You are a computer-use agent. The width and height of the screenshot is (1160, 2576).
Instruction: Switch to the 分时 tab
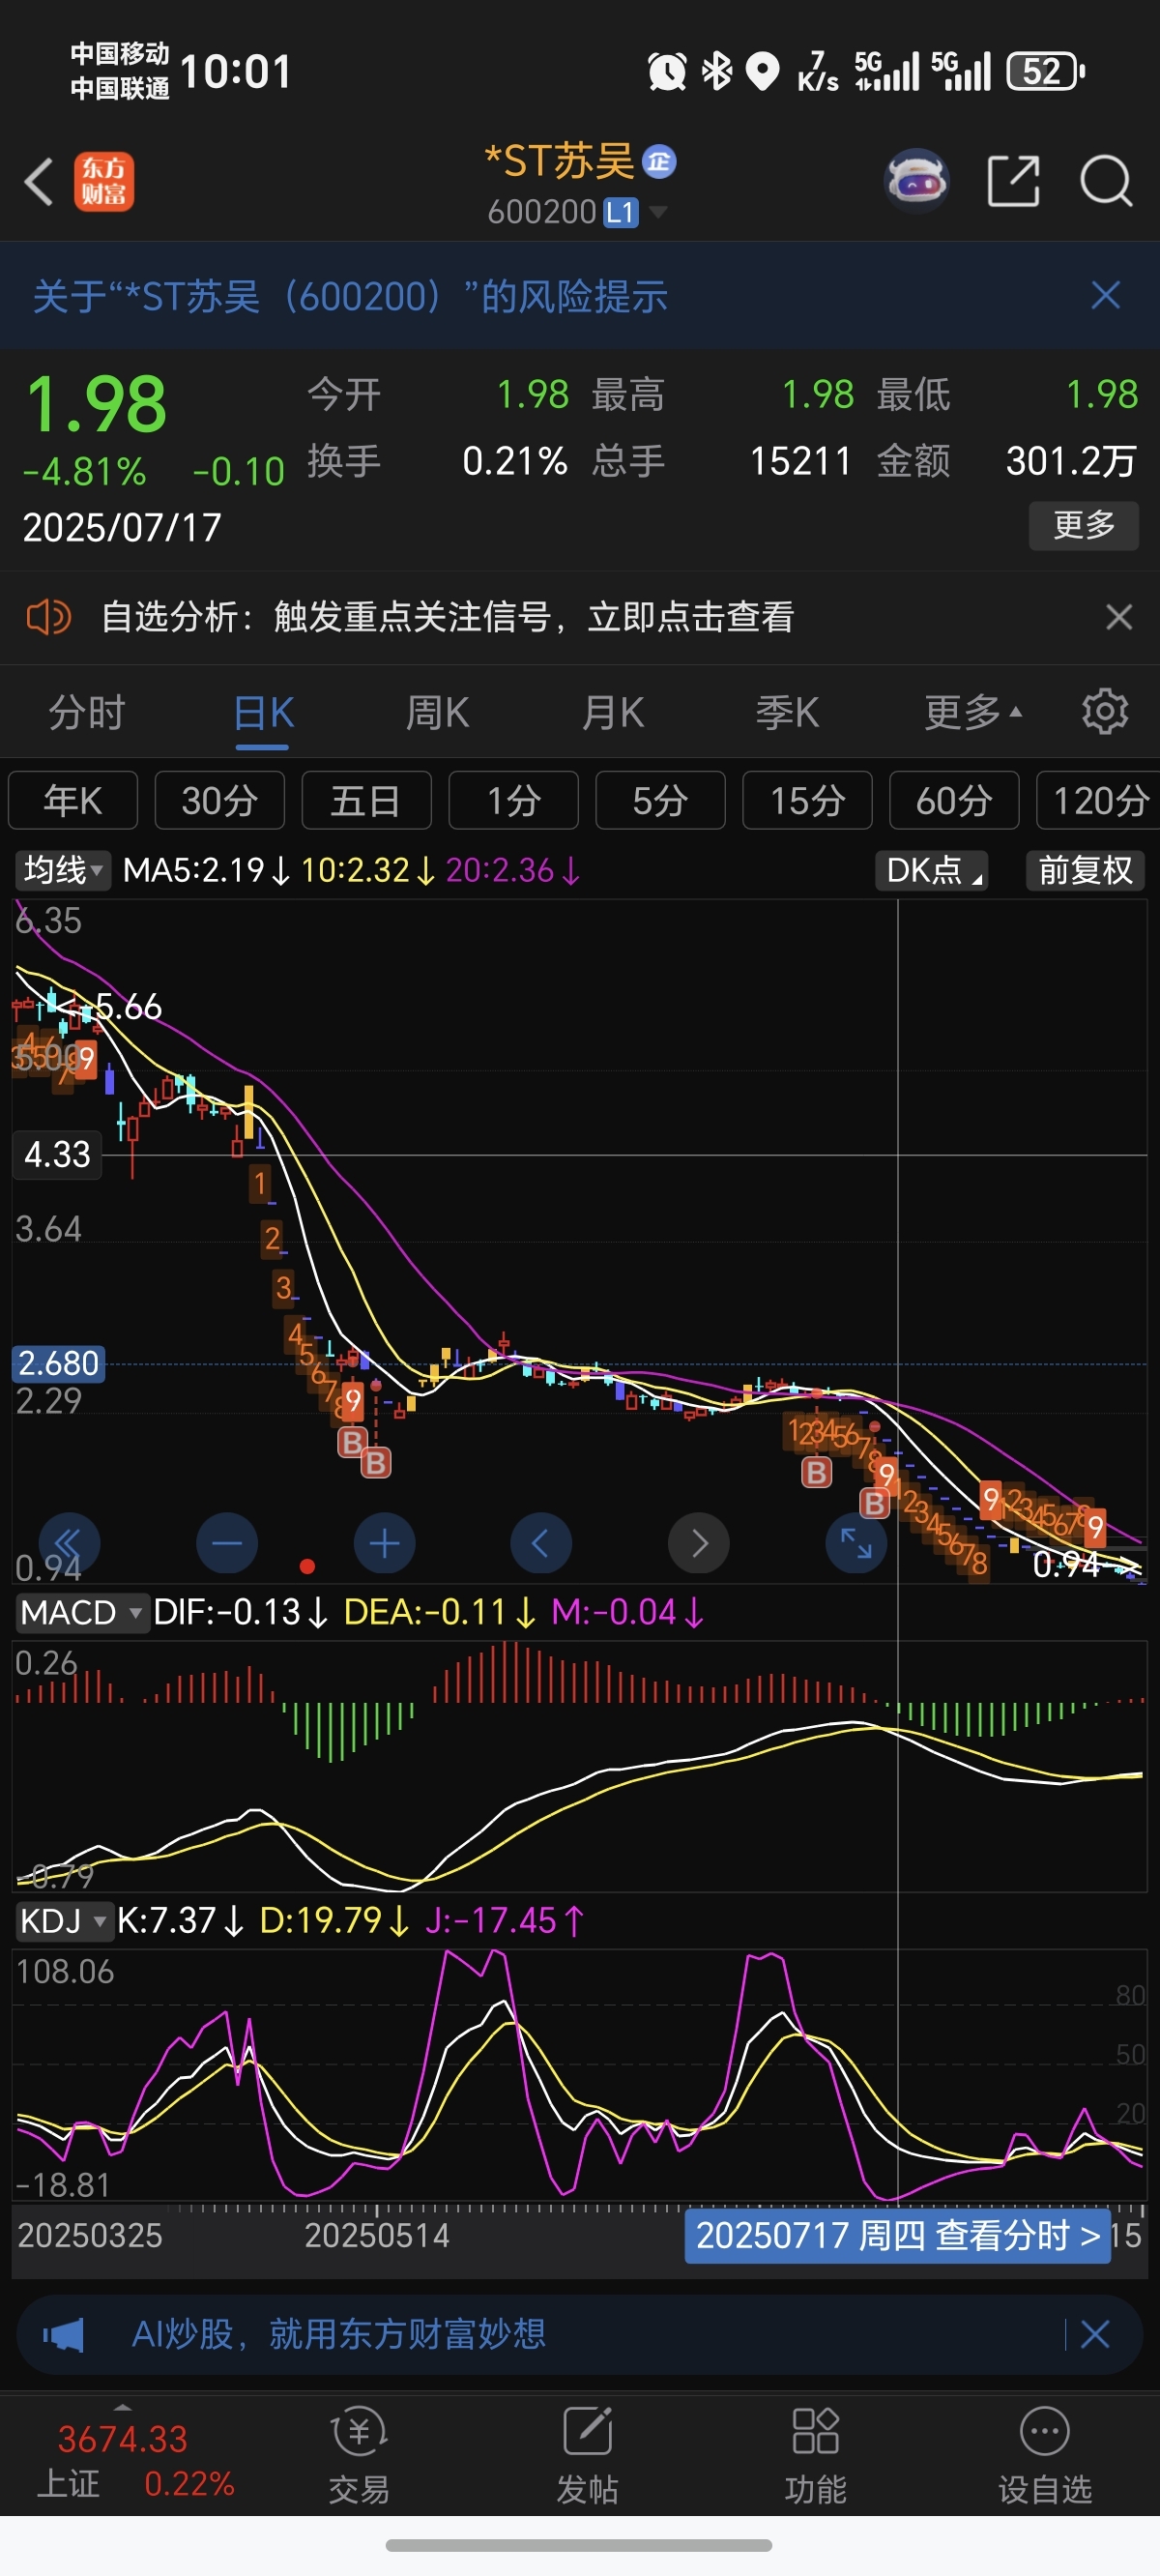pos(87,713)
